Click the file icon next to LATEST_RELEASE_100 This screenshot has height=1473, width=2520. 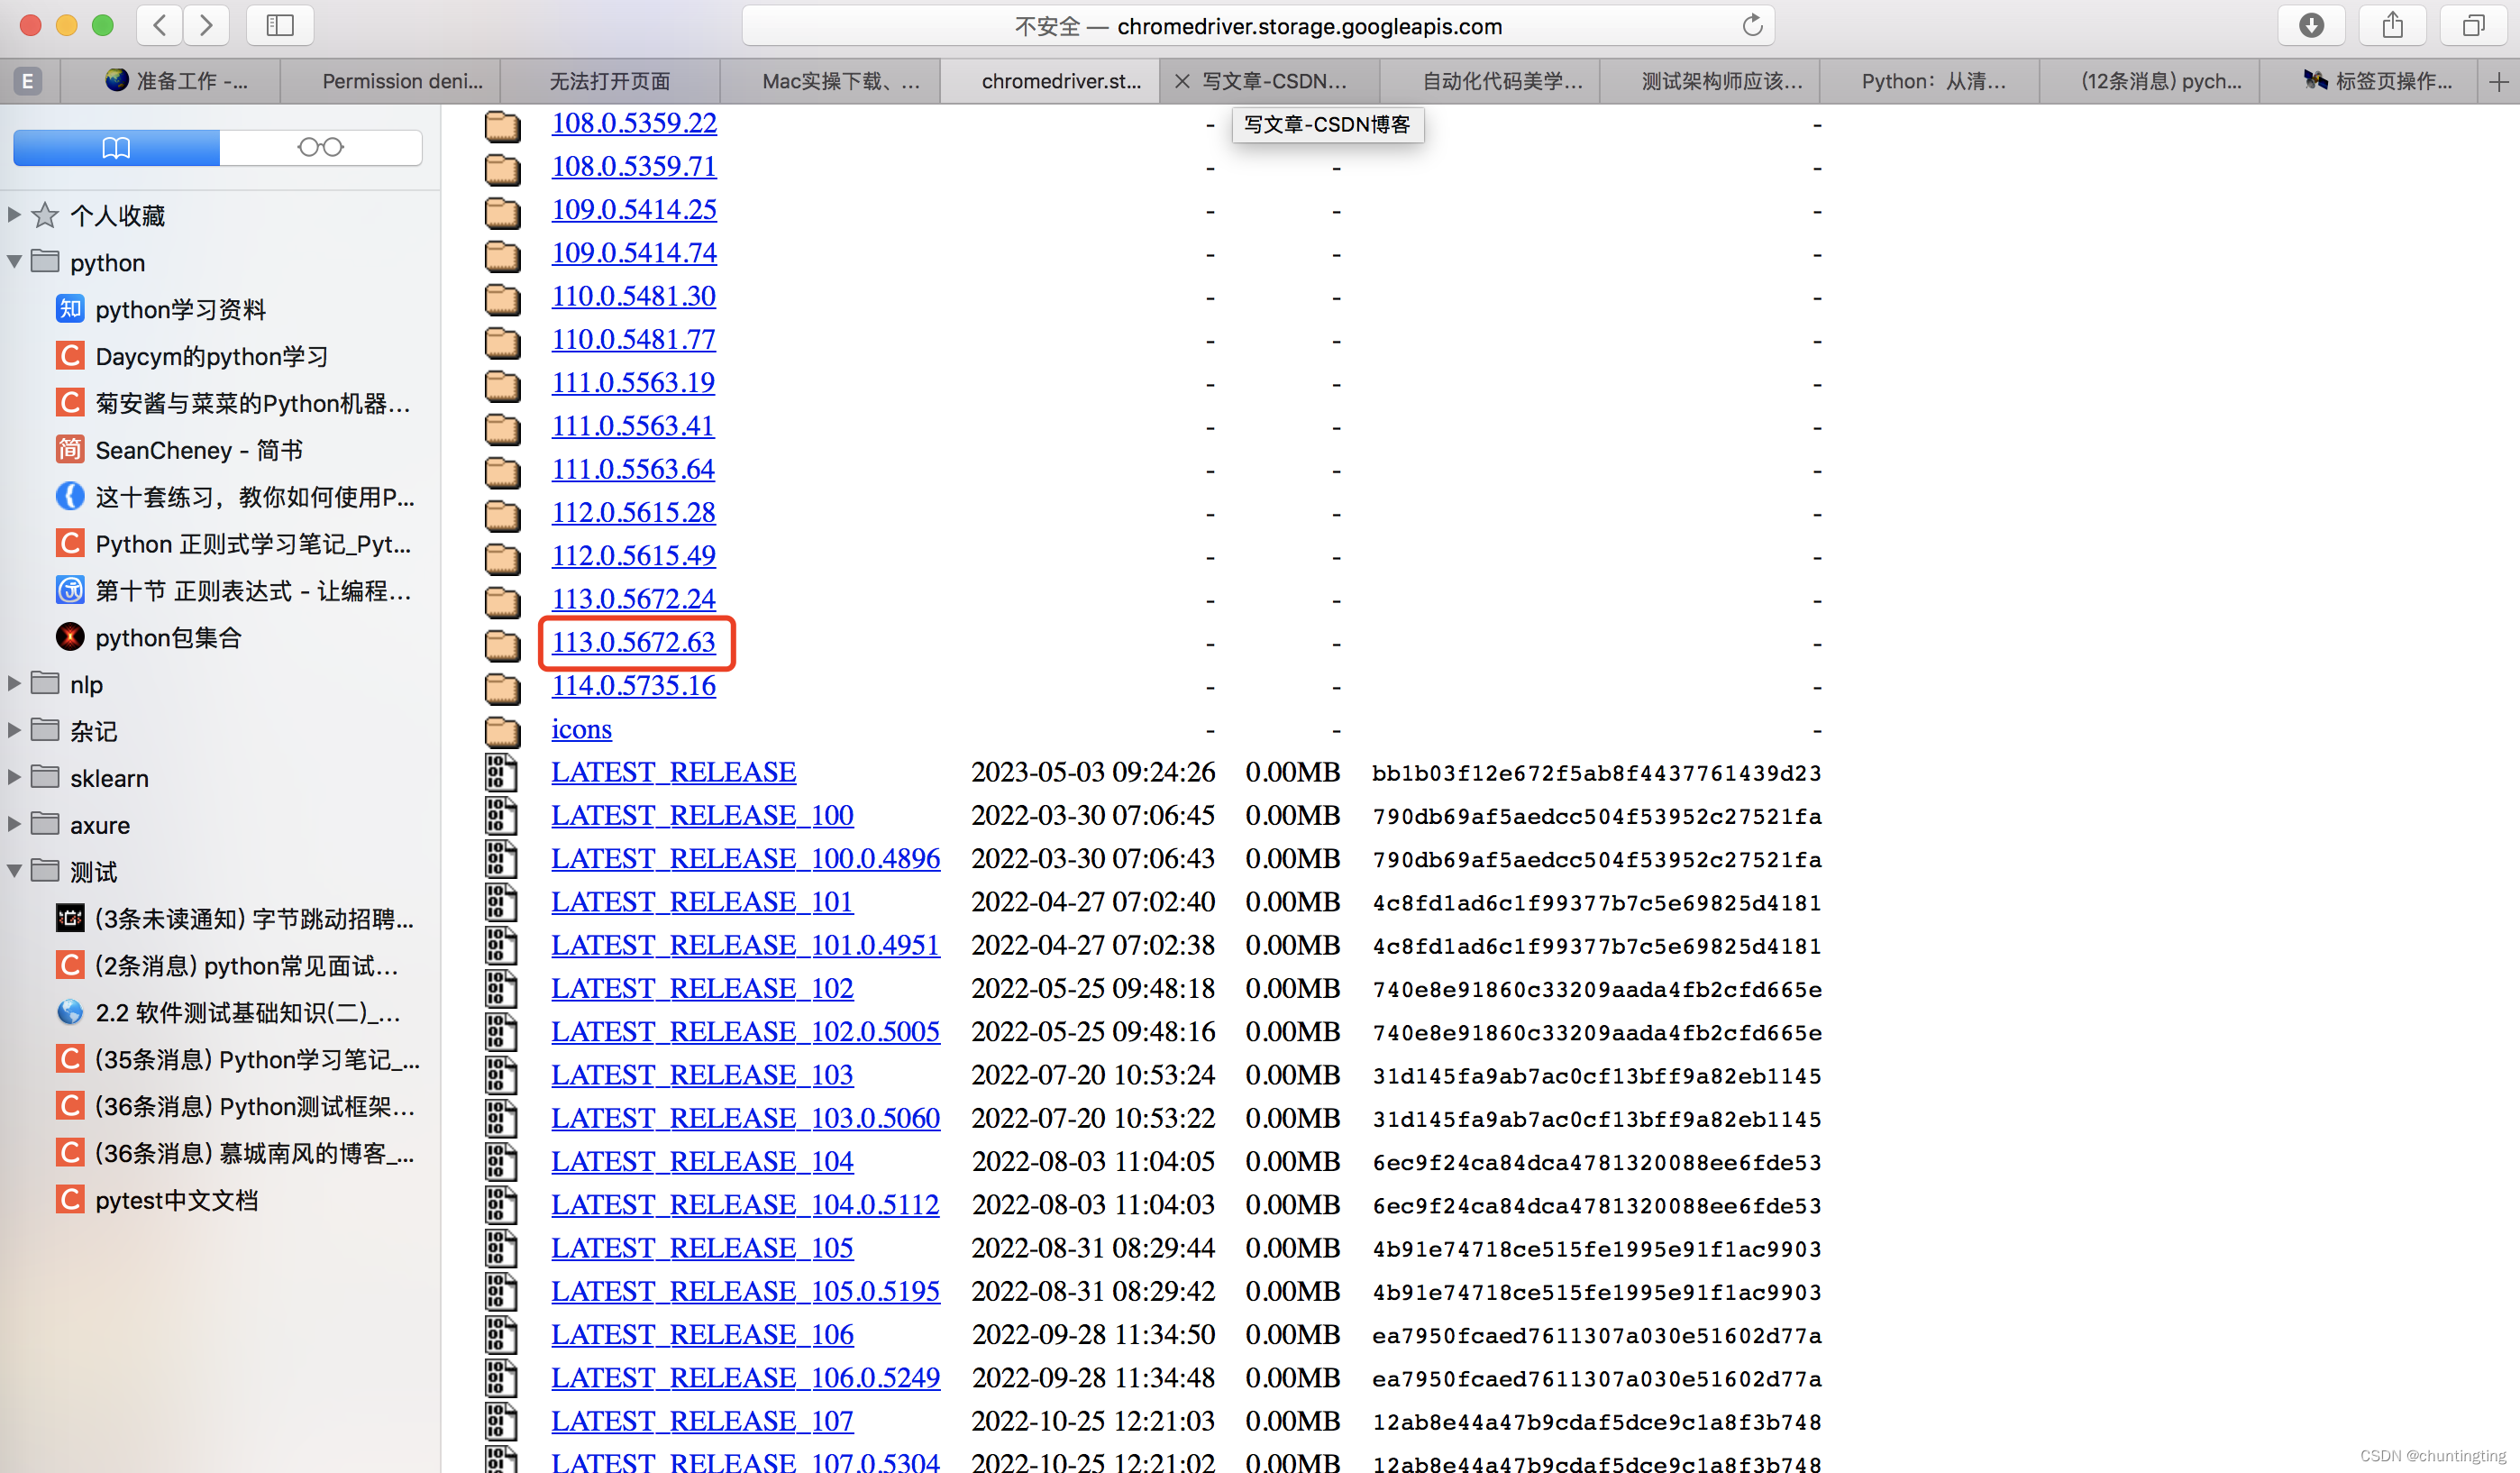click(x=501, y=815)
